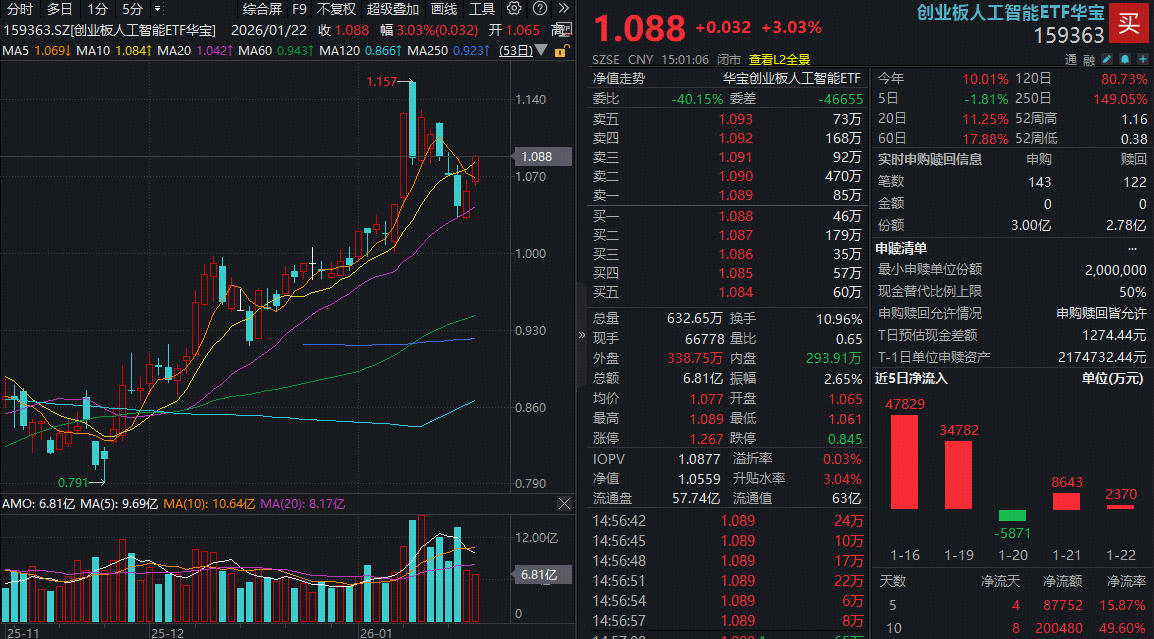Open the 工具 tools entry in the toolbar
Viewport: 1154px width, 639px height.
pos(480,9)
